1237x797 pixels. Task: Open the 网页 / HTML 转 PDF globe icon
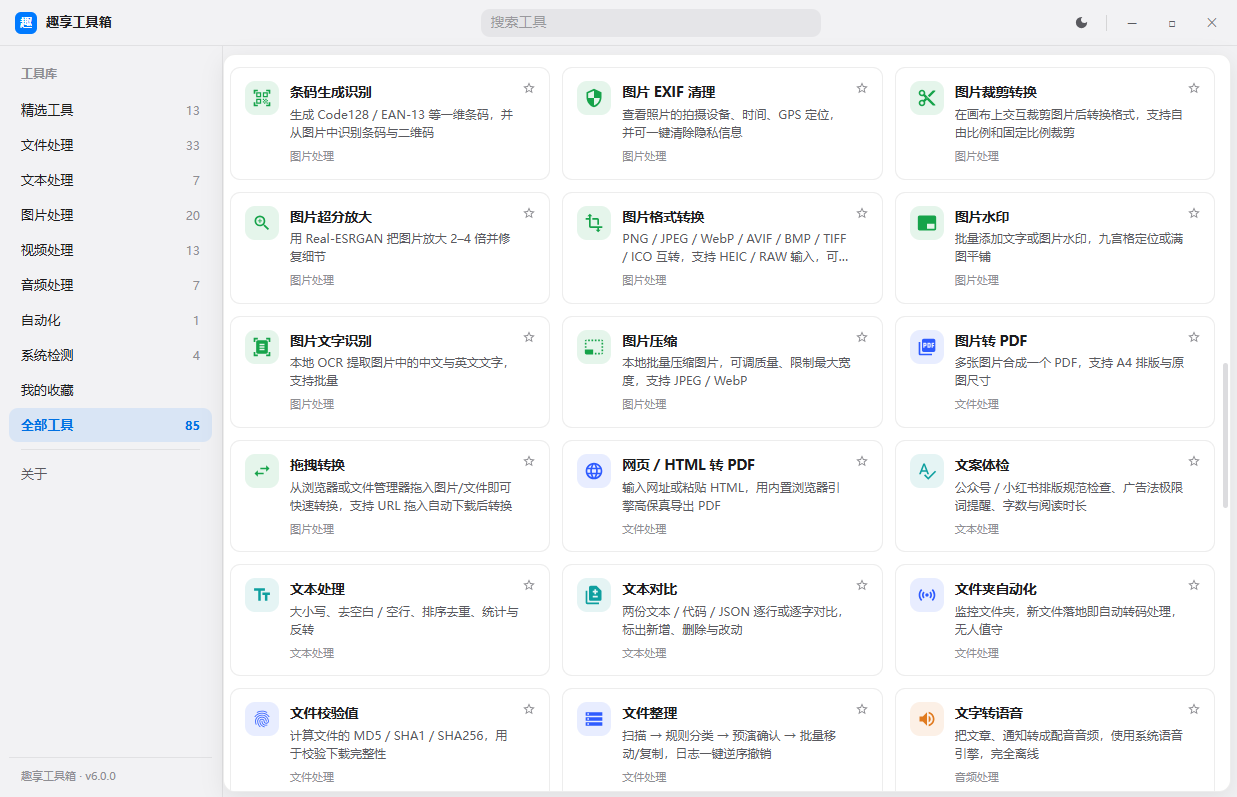pyautogui.click(x=594, y=471)
